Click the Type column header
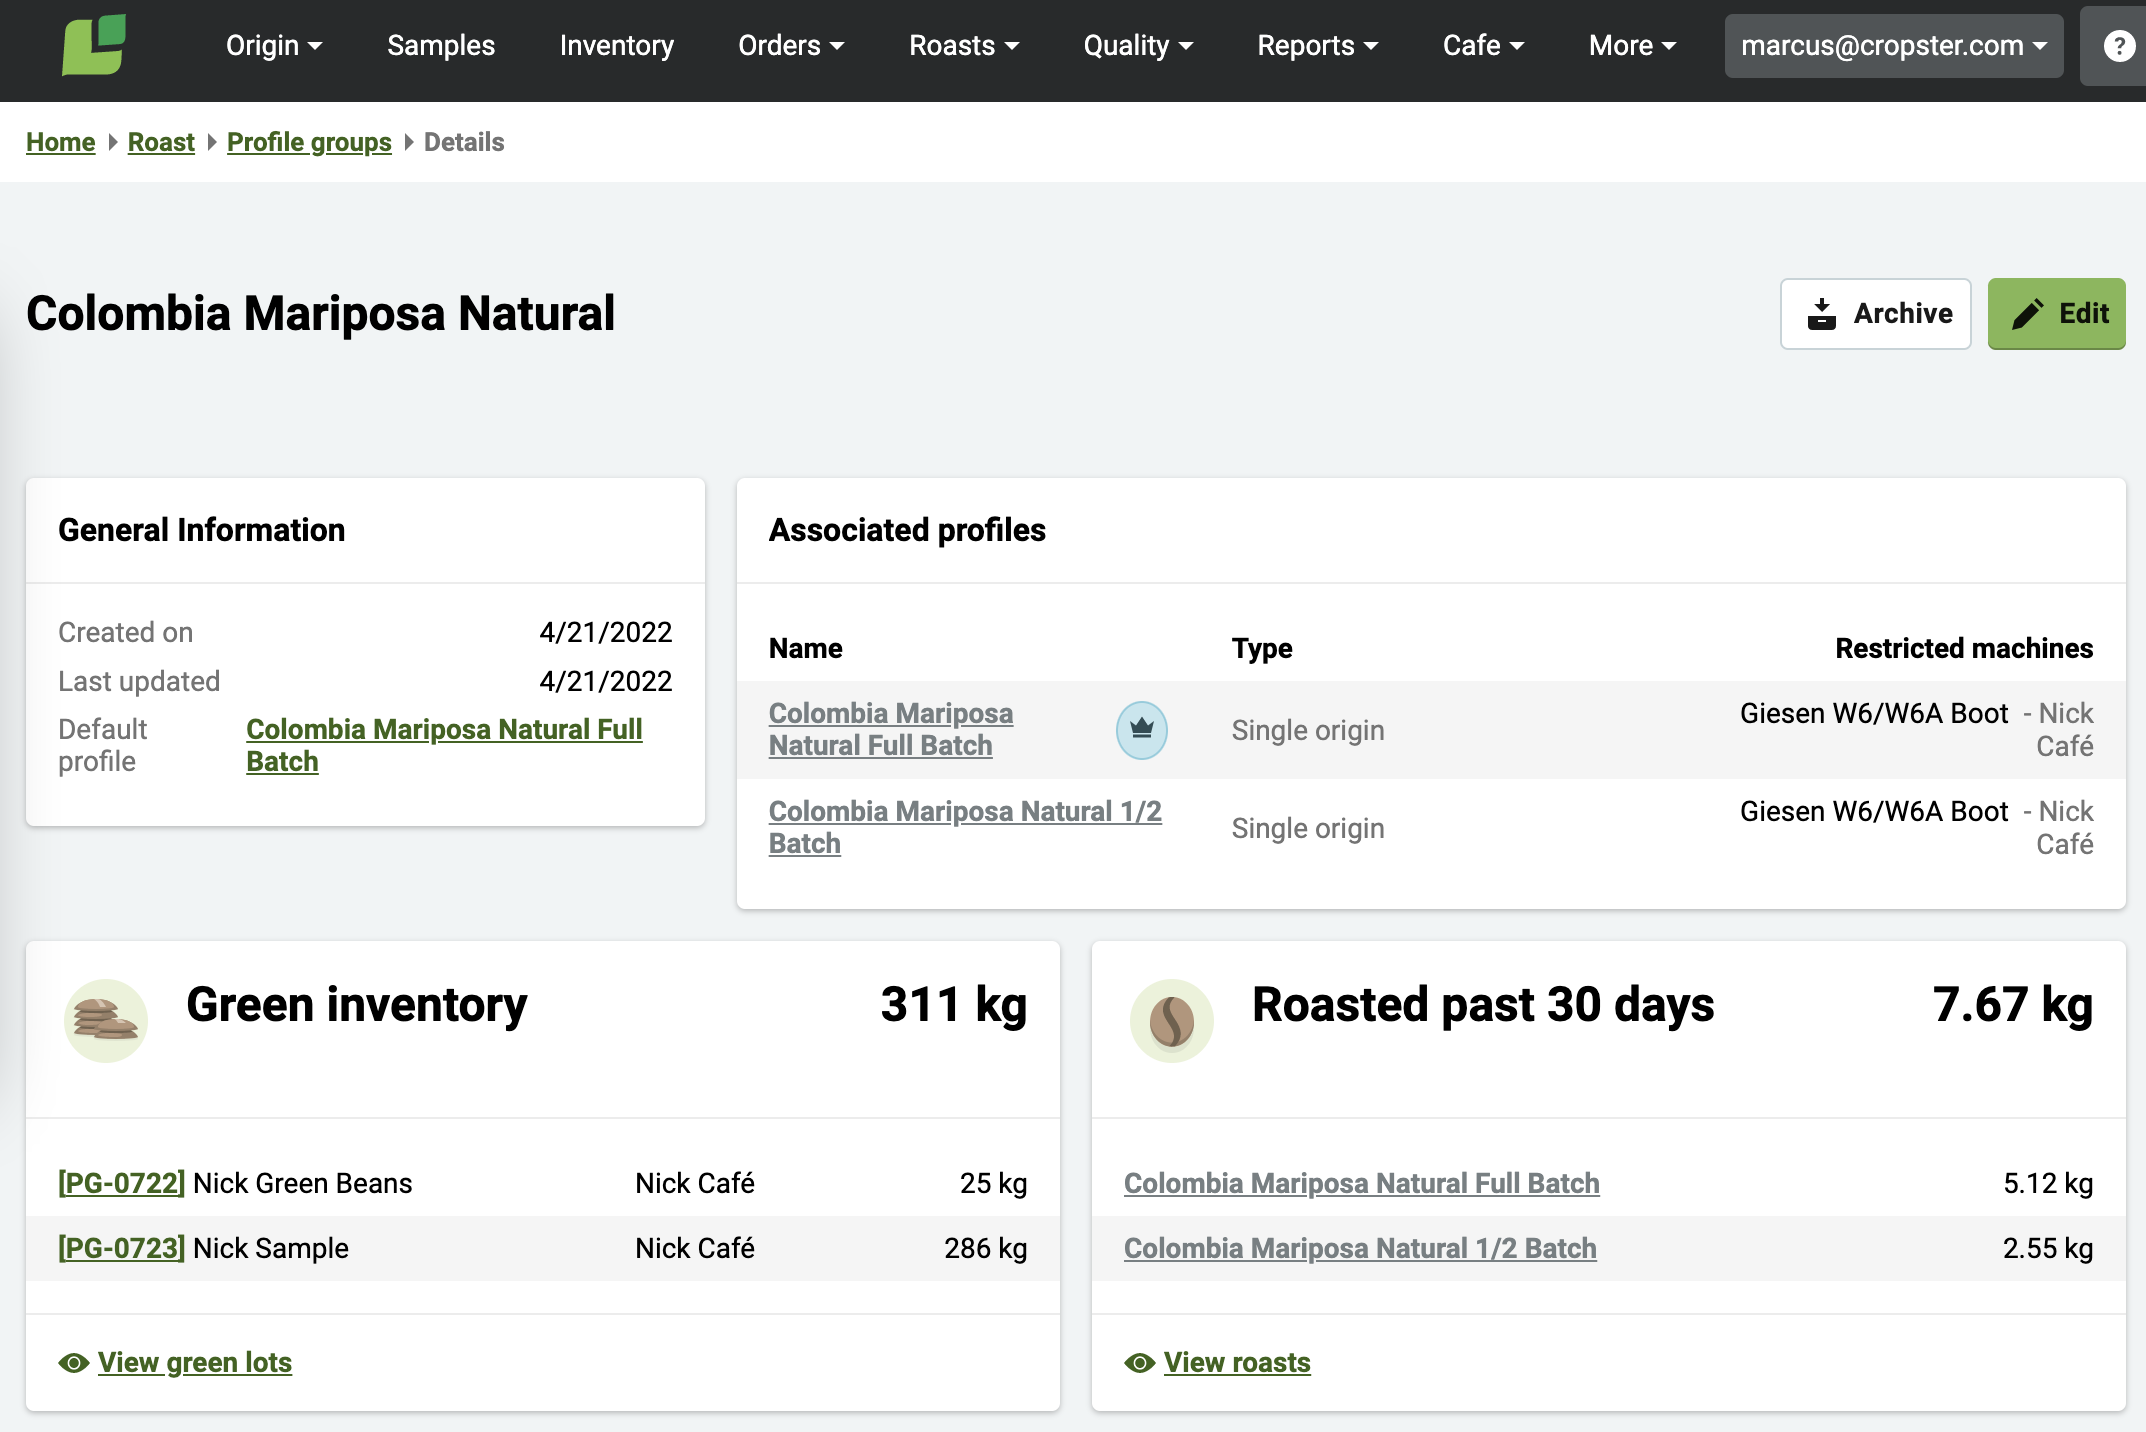 click(1262, 648)
